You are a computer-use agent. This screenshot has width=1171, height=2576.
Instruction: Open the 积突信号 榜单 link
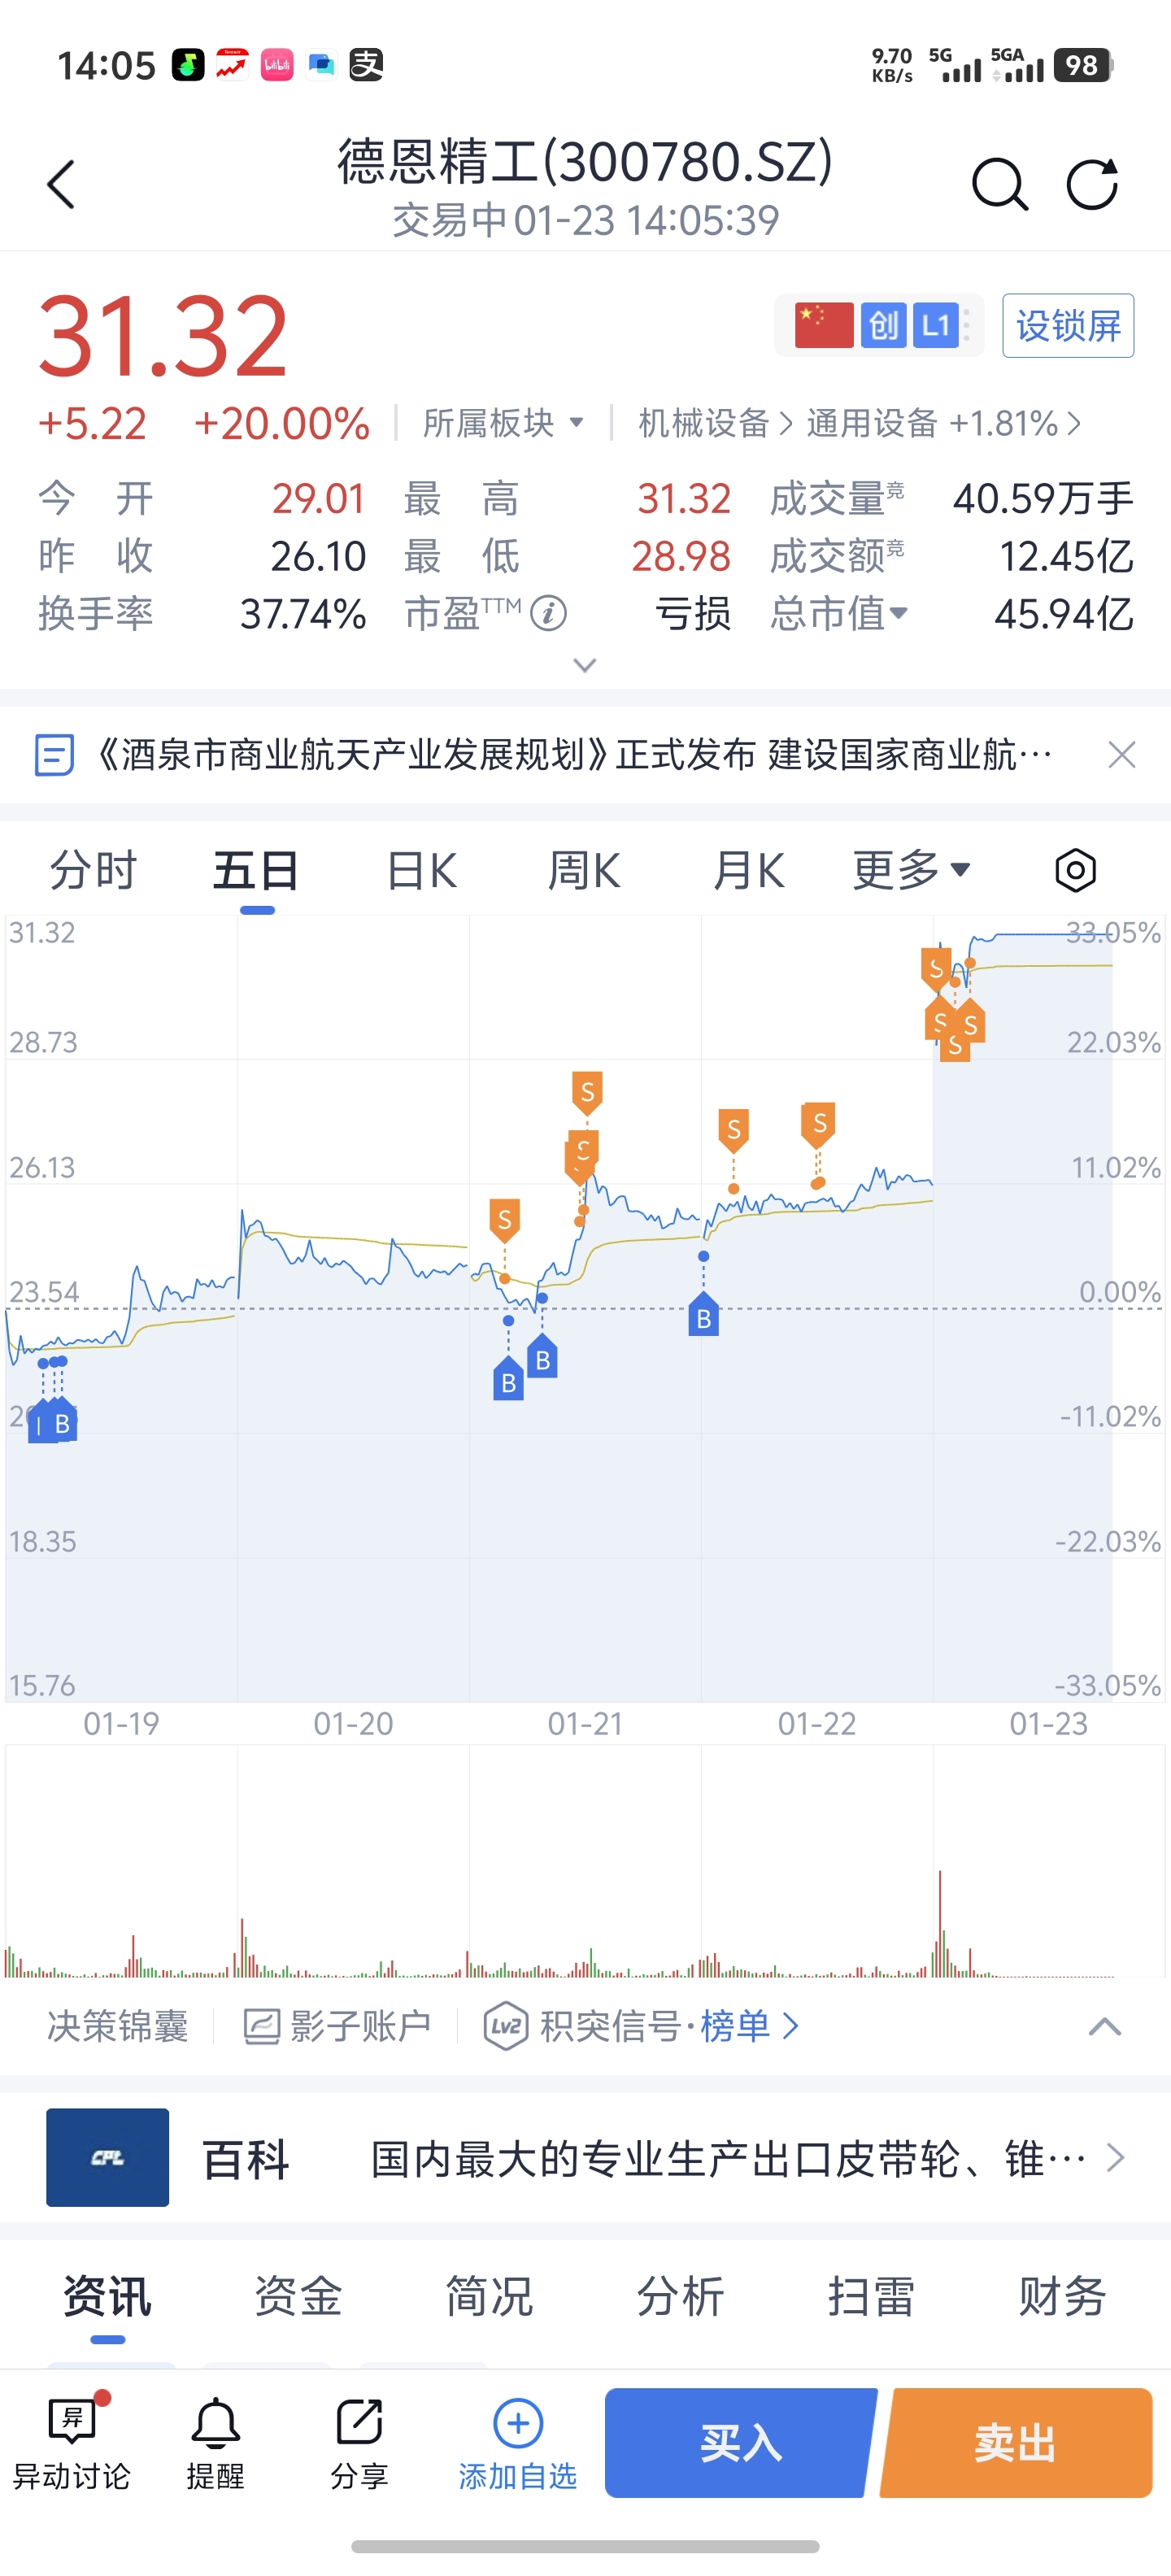pyautogui.click(x=739, y=2027)
